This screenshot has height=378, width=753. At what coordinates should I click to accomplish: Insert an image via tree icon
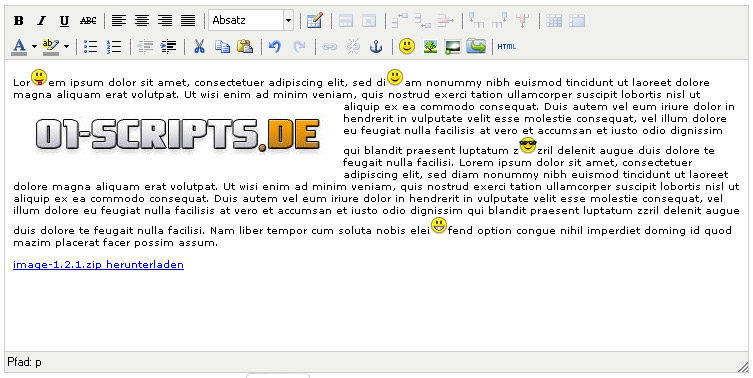430,47
